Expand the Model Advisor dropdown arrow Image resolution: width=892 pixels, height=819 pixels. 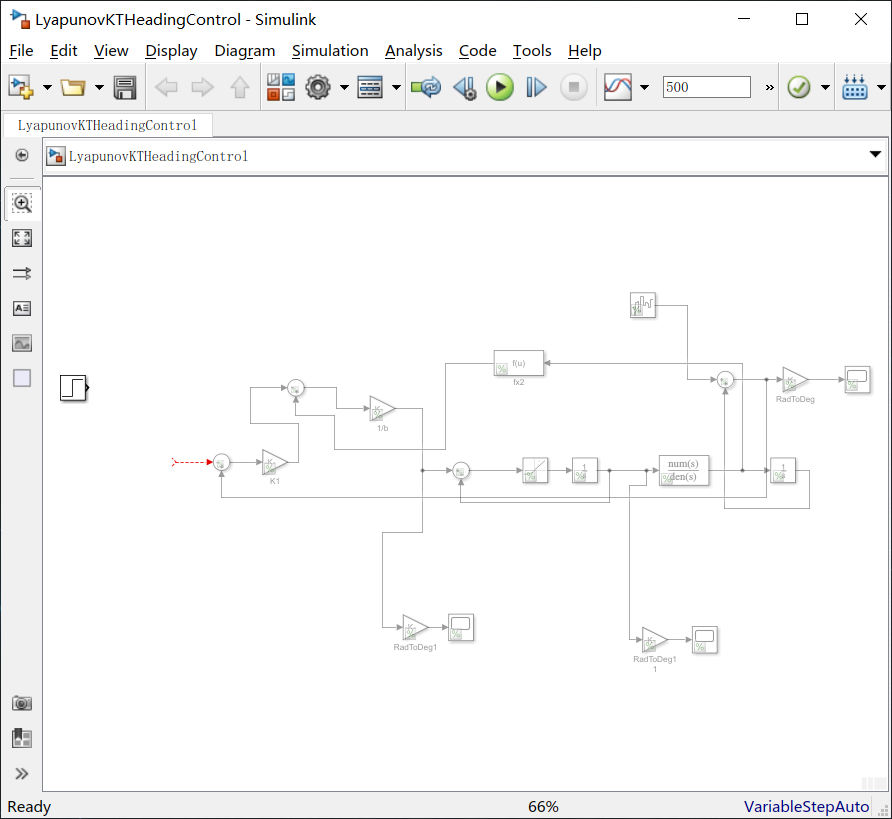(825, 88)
